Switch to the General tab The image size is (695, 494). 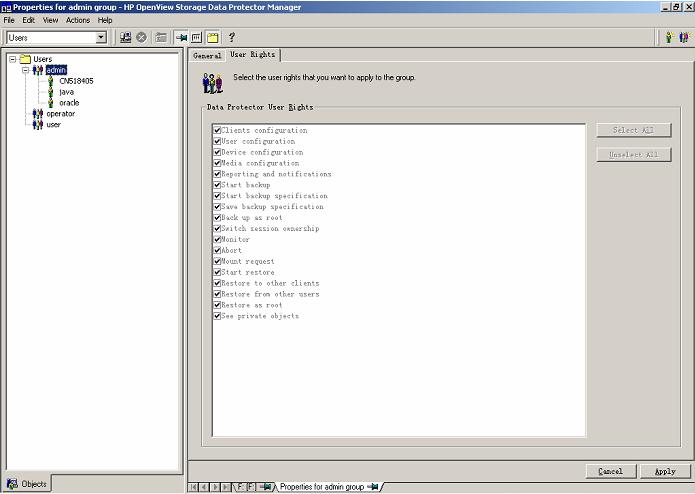pyautogui.click(x=207, y=56)
